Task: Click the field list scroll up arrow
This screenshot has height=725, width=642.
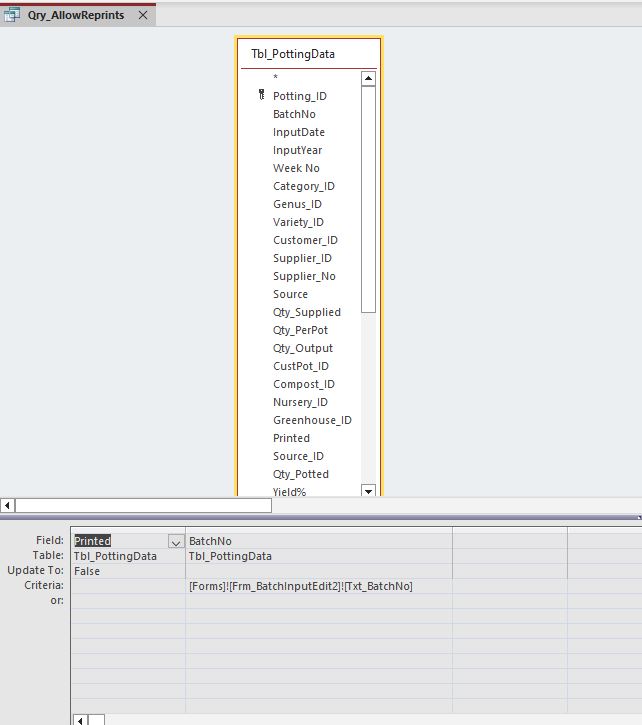Action: (368, 79)
